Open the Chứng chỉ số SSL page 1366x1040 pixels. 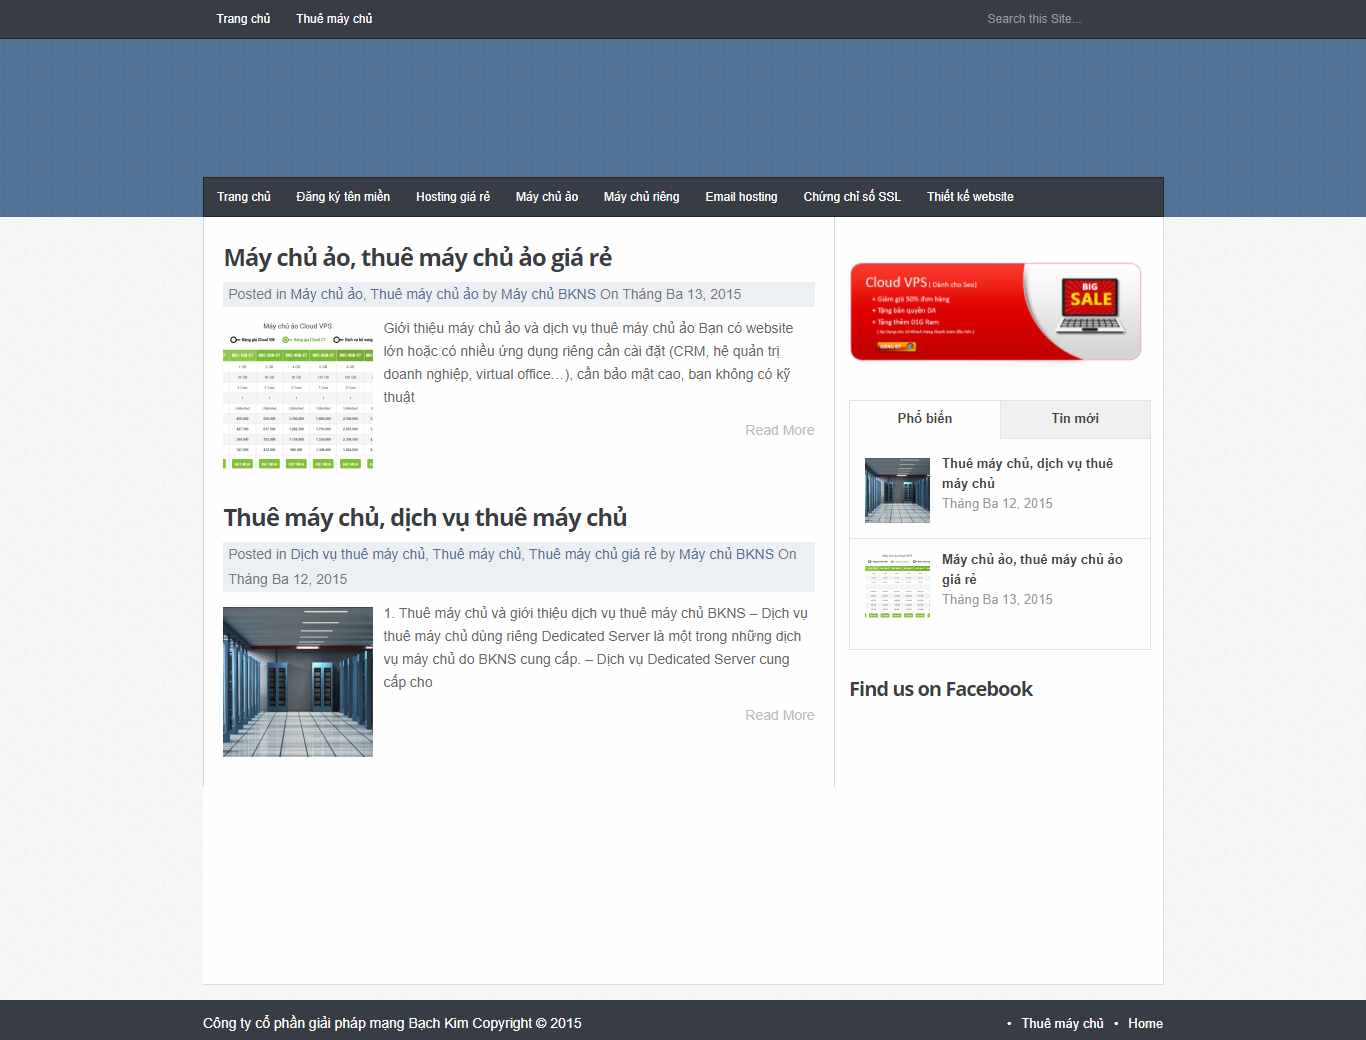pos(852,196)
